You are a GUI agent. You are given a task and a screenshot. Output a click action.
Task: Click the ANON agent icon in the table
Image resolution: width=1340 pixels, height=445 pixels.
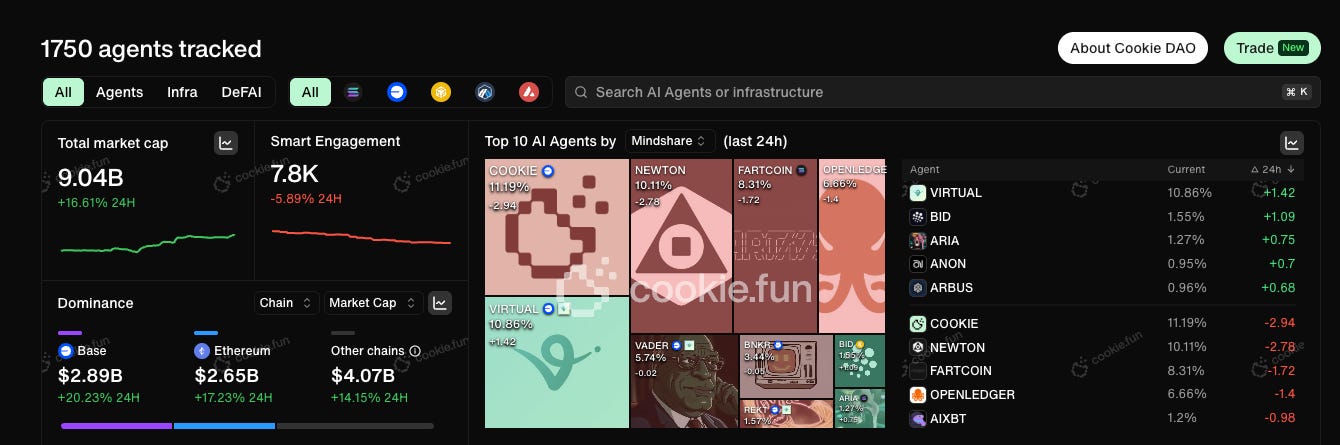917,264
